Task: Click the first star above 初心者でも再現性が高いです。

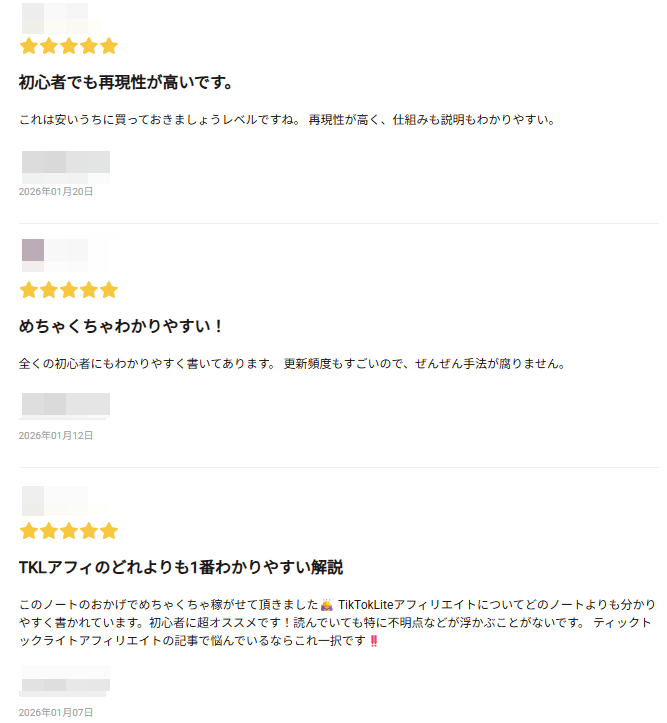Action: [x=28, y=46]
